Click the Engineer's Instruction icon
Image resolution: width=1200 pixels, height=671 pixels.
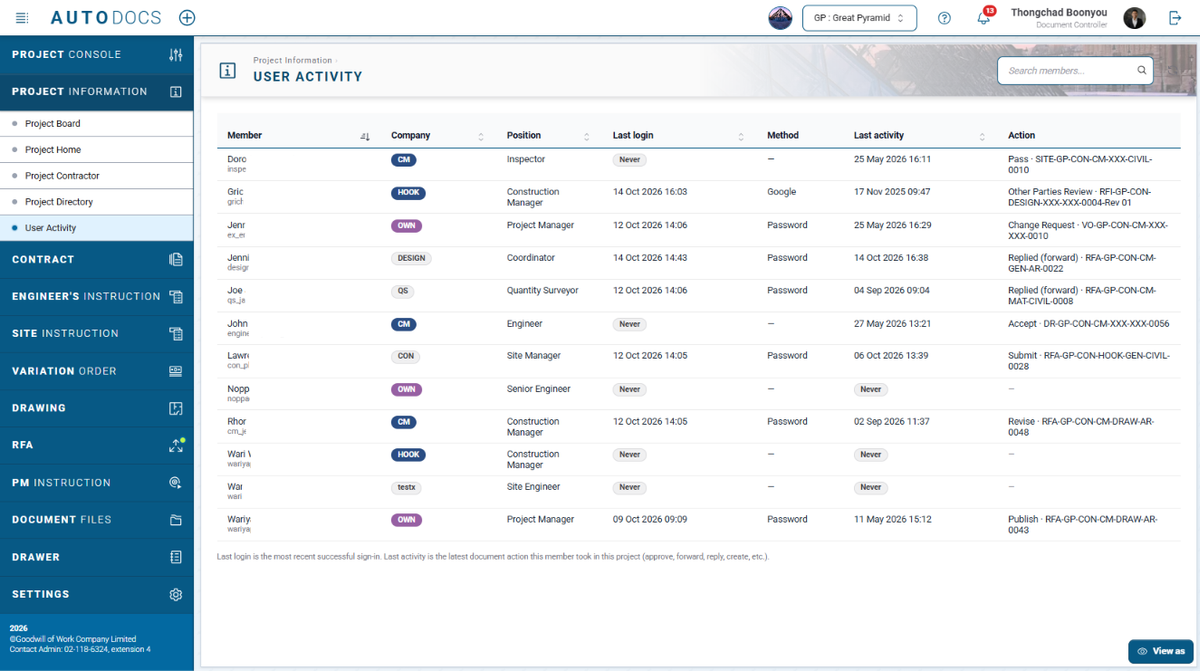tap(176, 297)
